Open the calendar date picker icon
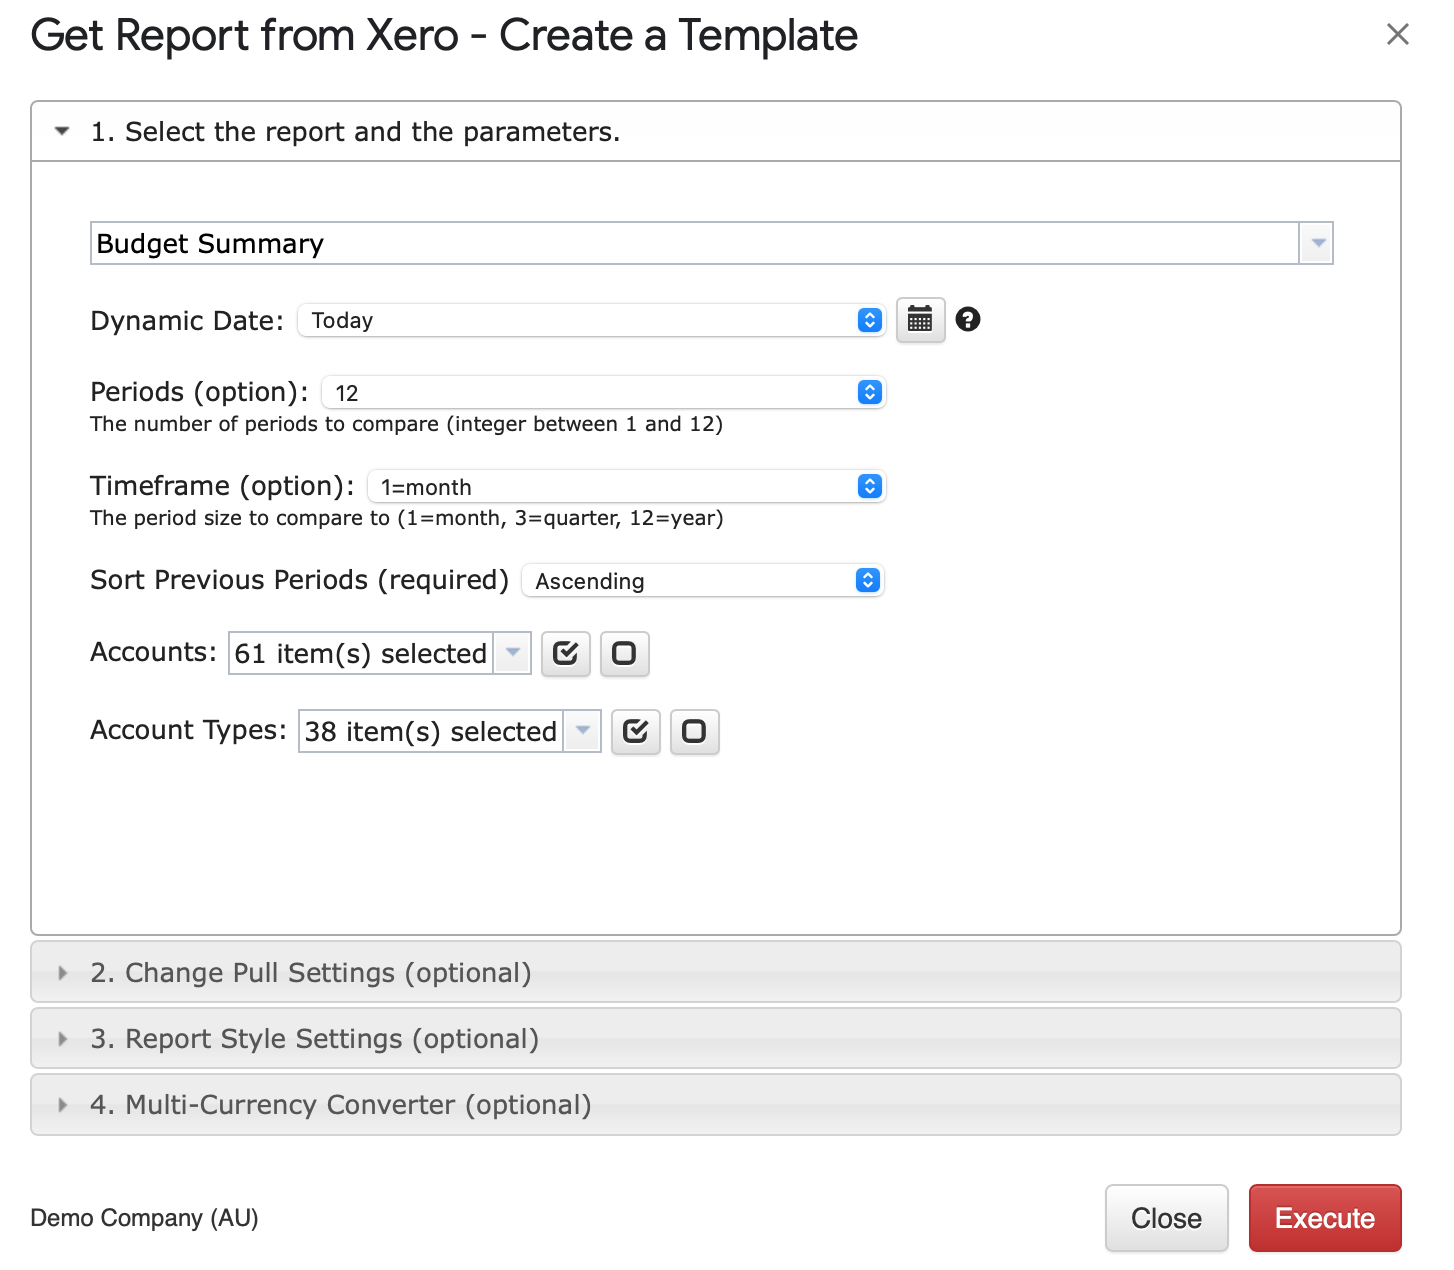 click(920, 320)
